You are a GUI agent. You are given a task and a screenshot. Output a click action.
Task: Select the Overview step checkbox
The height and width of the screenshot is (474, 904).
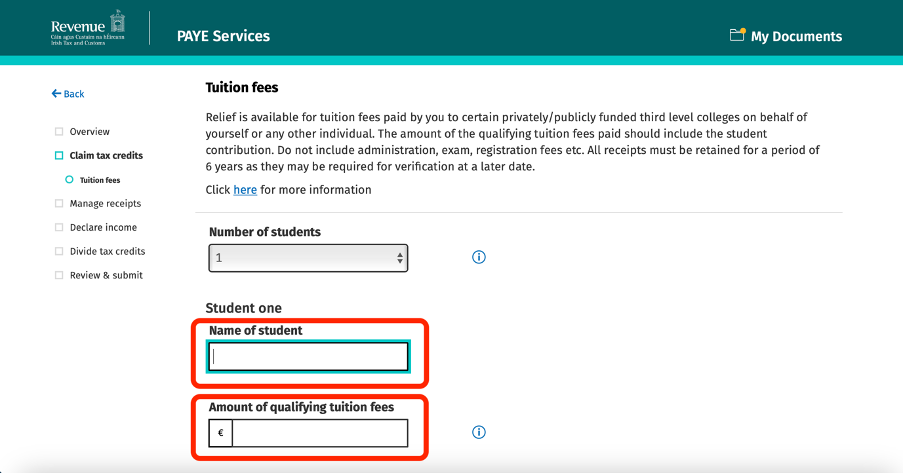[59, 131]
